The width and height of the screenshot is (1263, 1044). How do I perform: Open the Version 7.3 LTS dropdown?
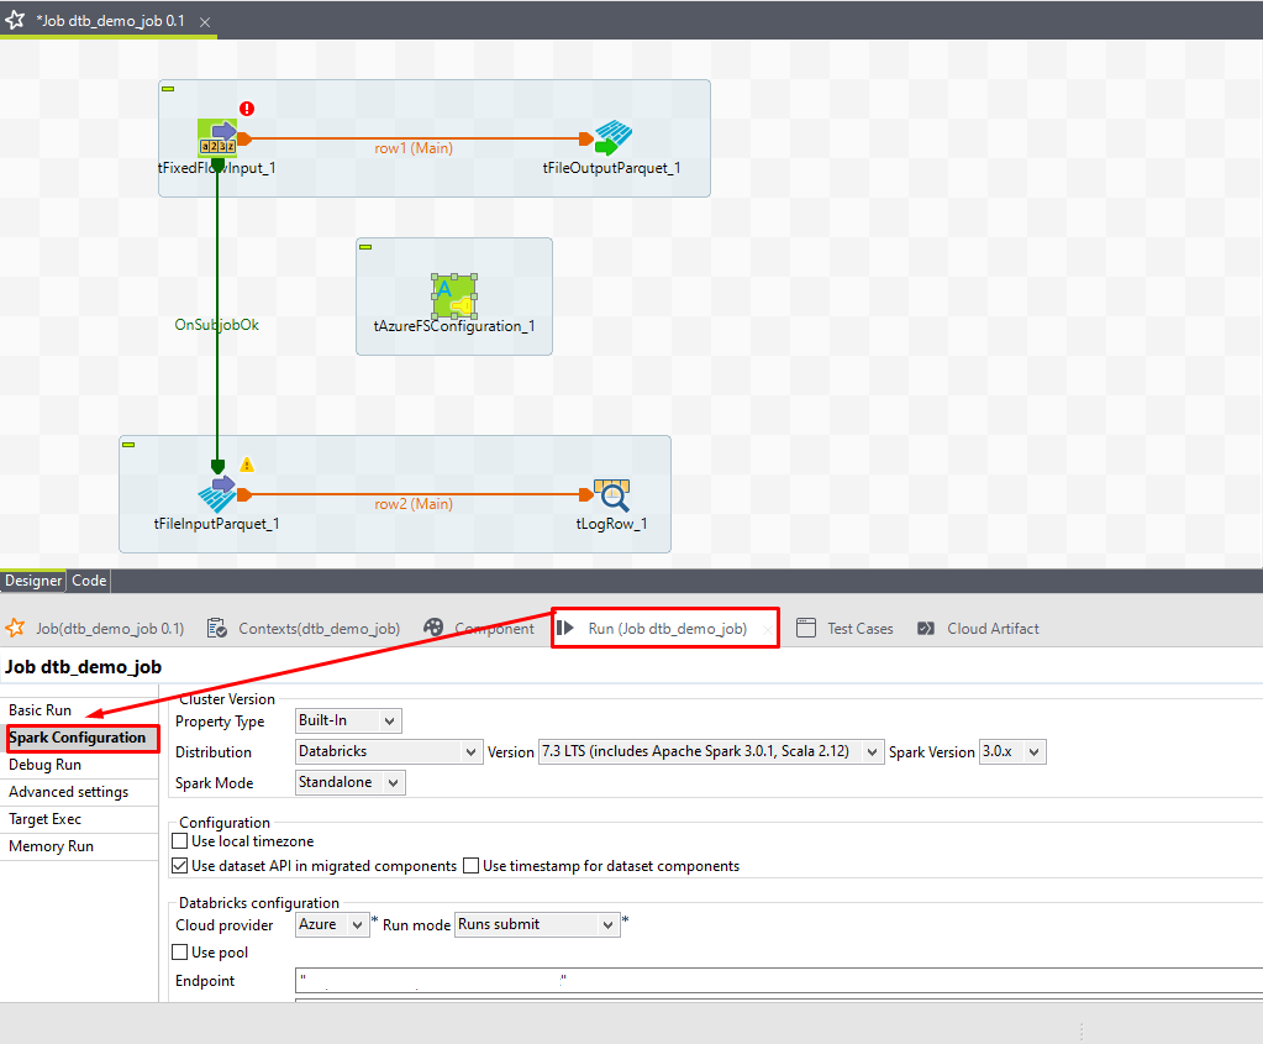click(711, 752)
